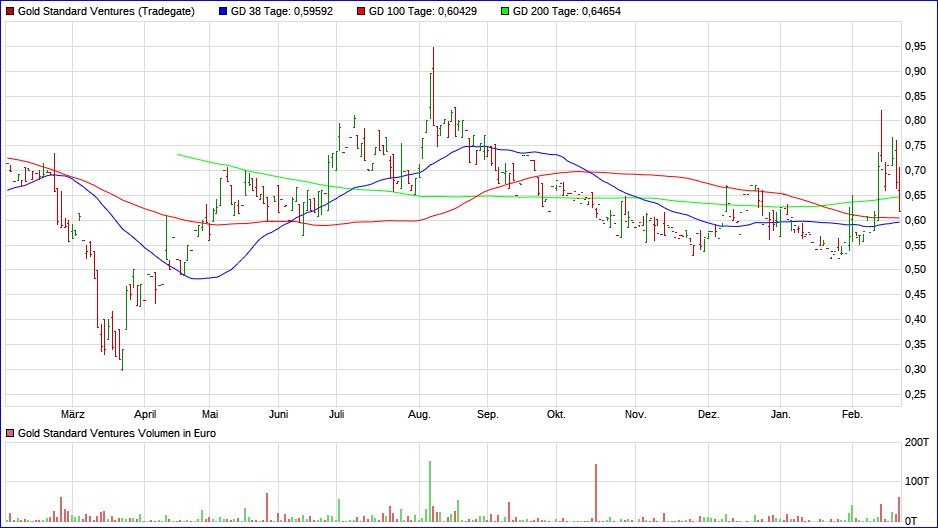Screen dimensions: 938x528
Task: Click the 0,95 price axis label
Action: point(915,47)
